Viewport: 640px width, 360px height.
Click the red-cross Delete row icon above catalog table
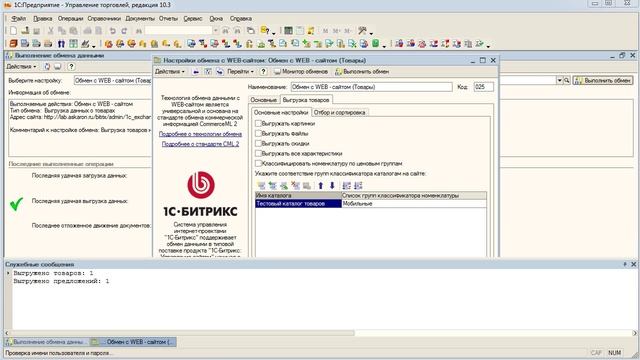point(296,186)
